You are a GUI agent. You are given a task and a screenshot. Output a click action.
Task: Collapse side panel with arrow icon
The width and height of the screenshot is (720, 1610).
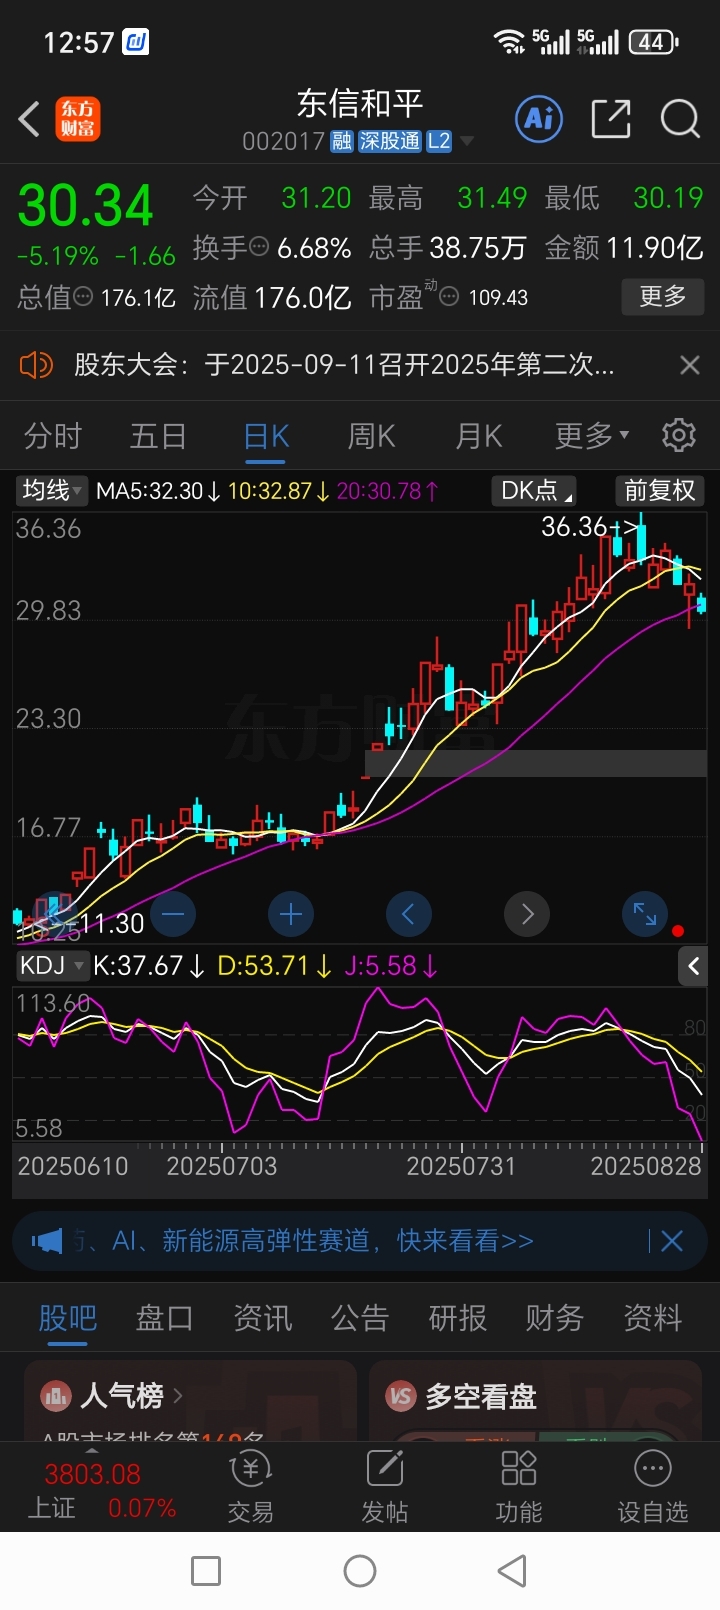(693, 966)
